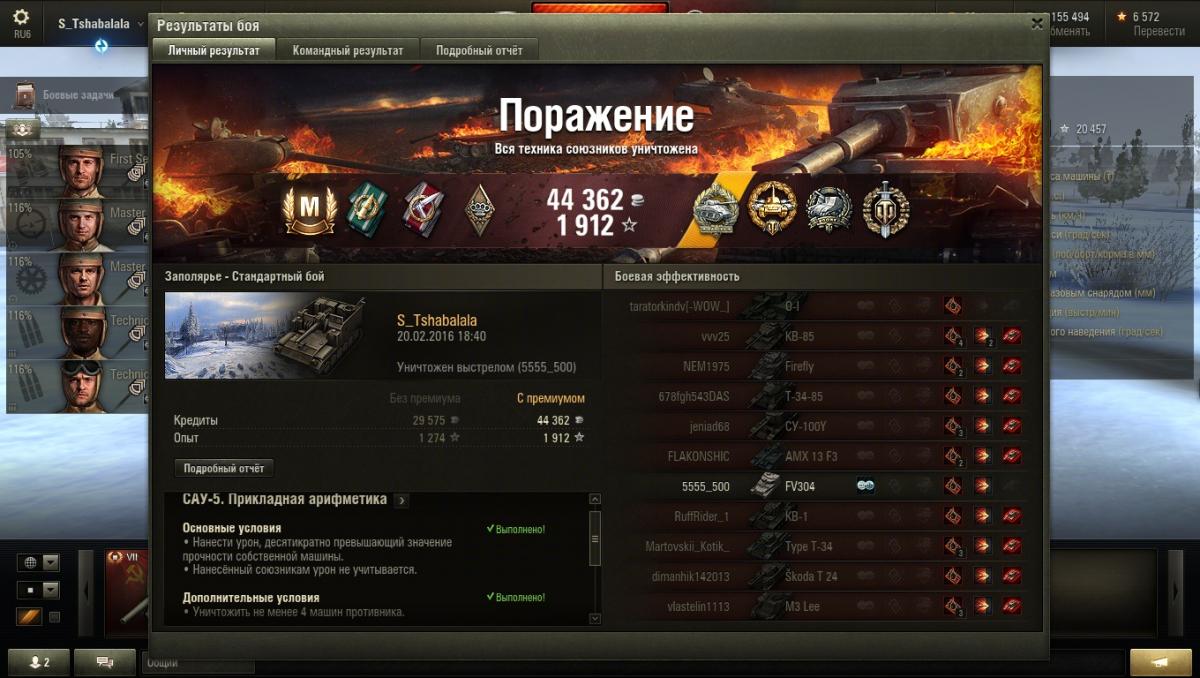Open the chat channels button
Image resolution: width=1200 pixels, height=678 pixels.
[x=104, y=662]
